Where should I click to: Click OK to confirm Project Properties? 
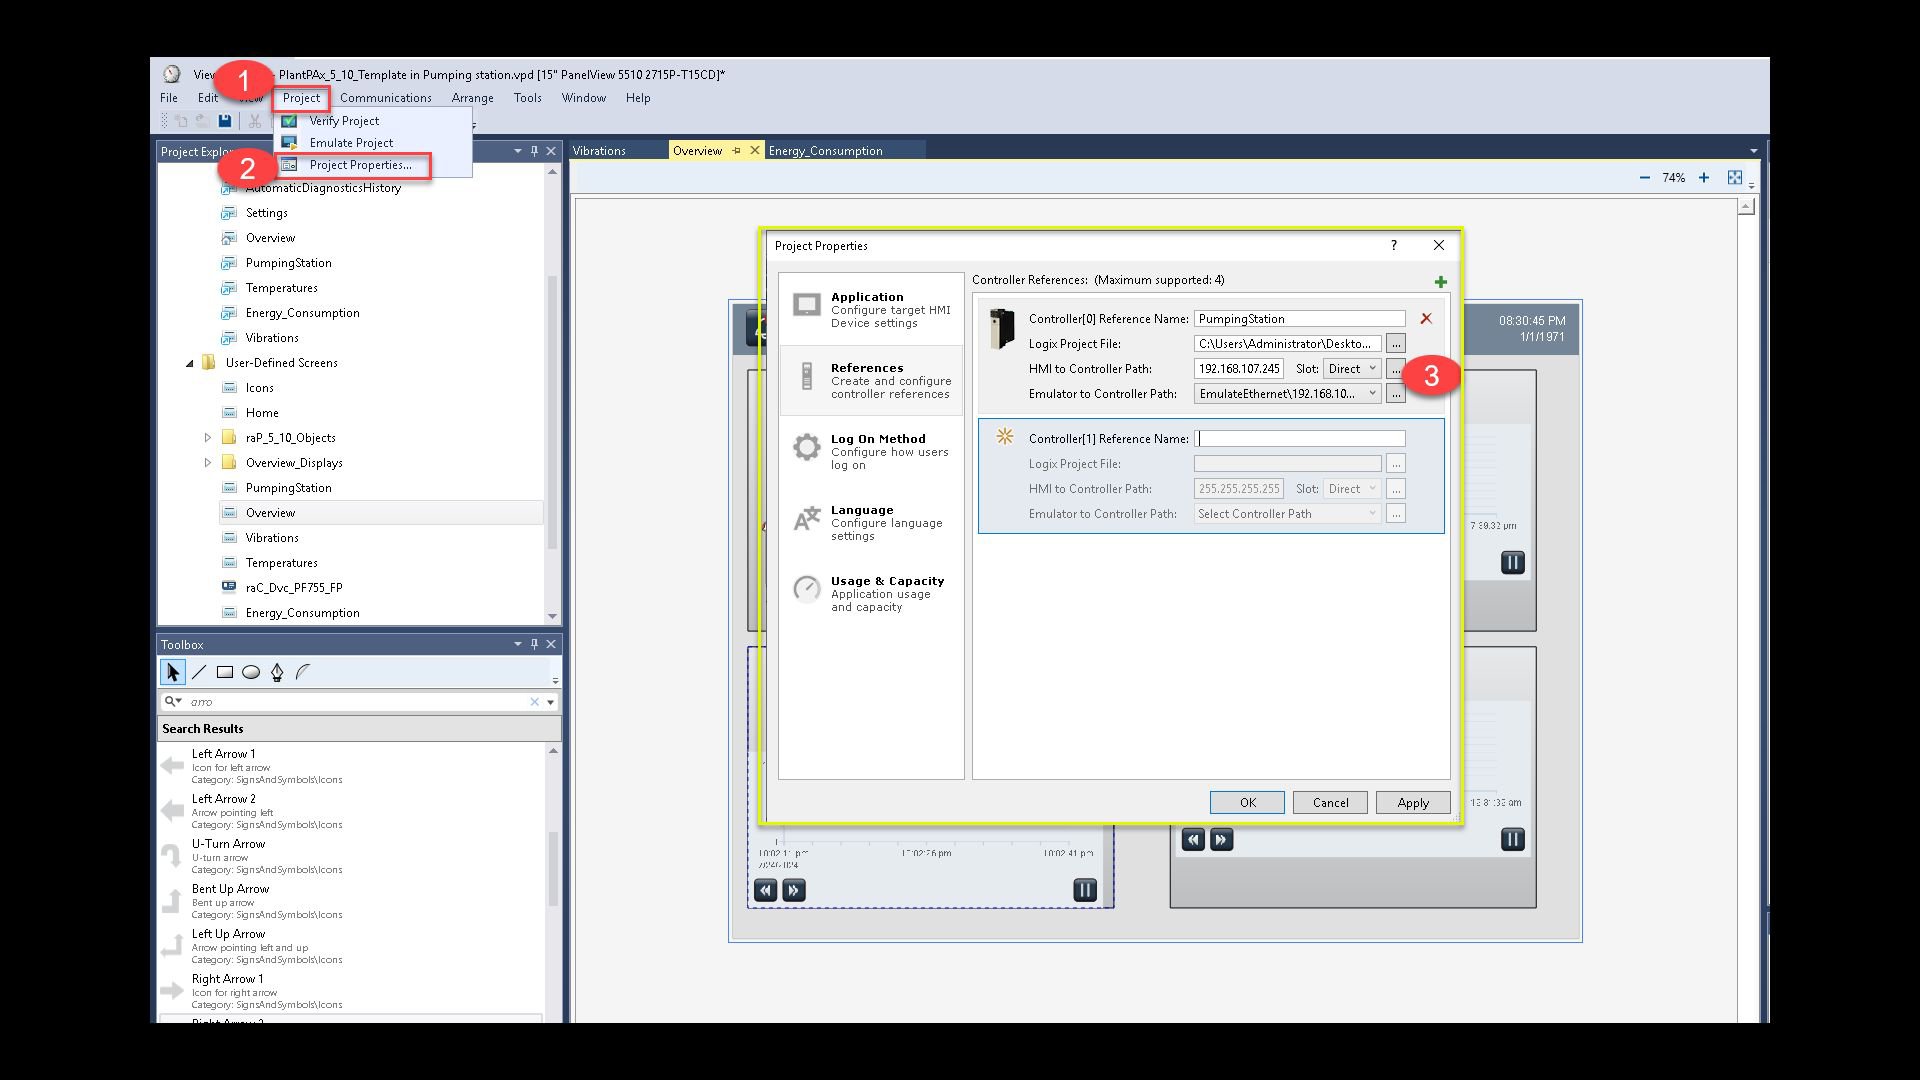pyautogui.click(x=1246, y=803)
